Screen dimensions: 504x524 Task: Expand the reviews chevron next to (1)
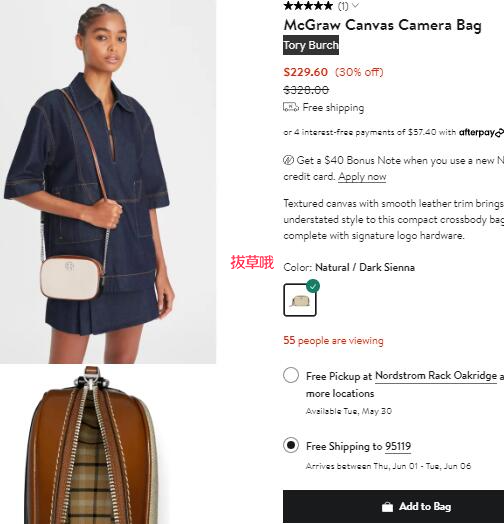(x=355, y=5)
